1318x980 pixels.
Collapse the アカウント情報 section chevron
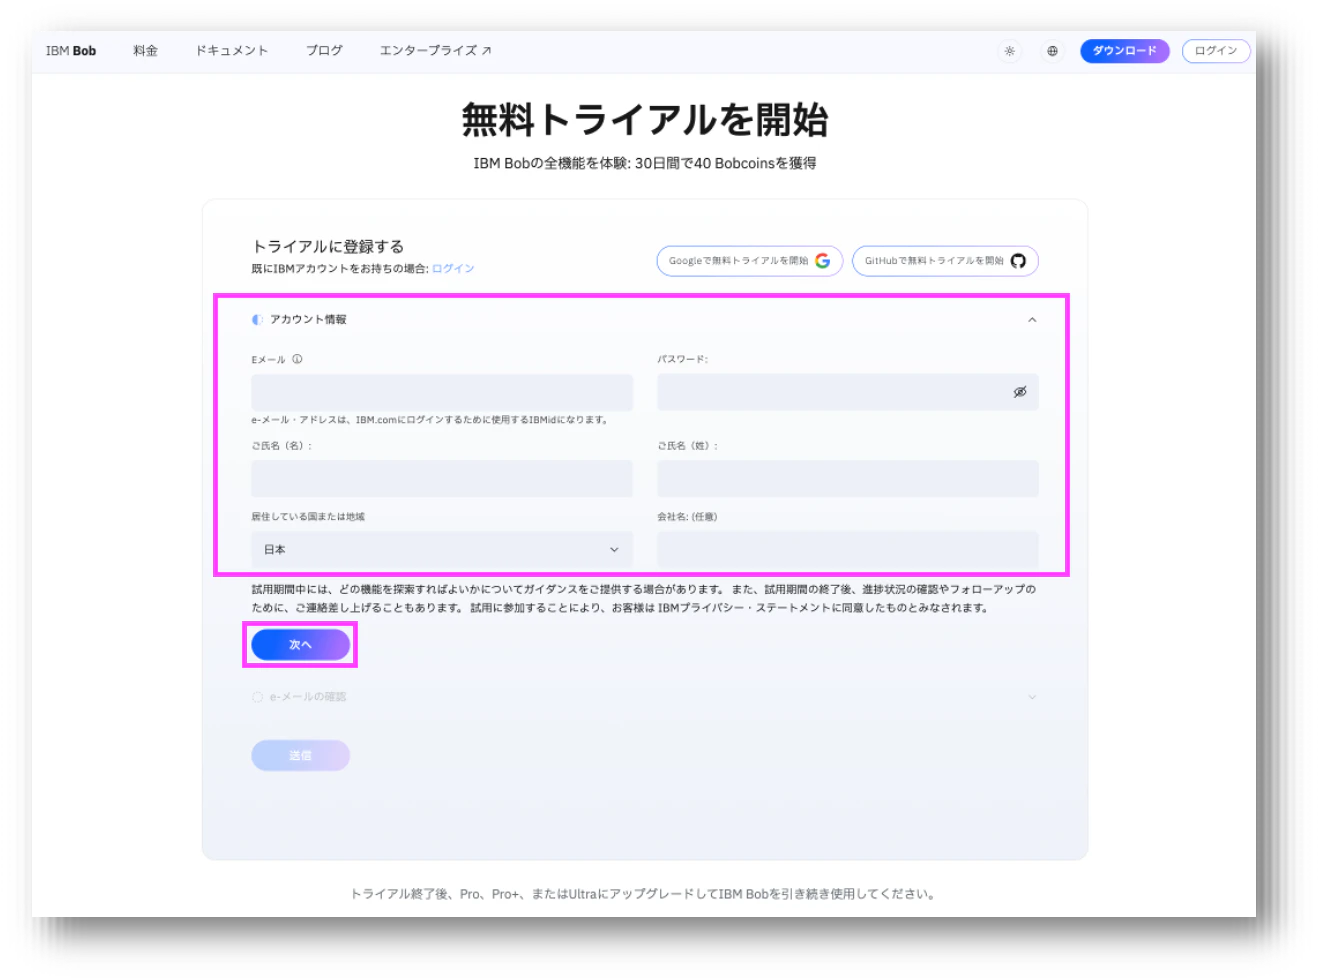pos(1032,320)
